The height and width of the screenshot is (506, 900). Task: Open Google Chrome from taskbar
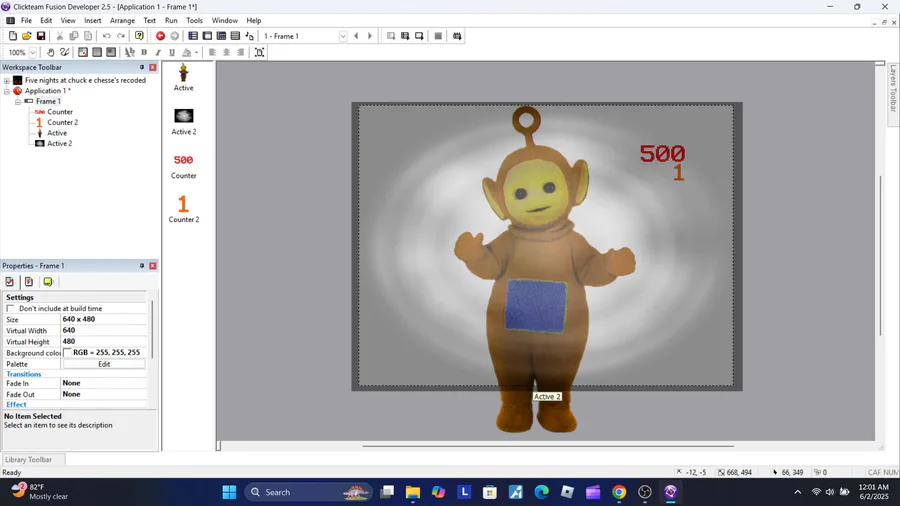619,492
